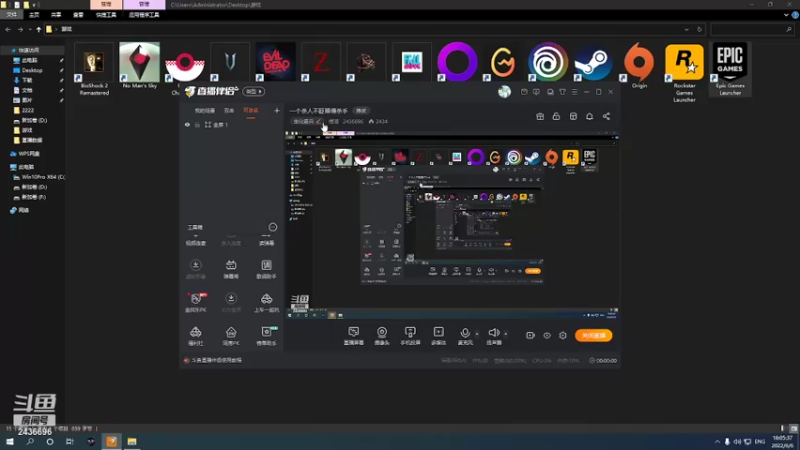Open the purple ring icon shortcut
This screenshot has width=800, height=450.
[x=457, y=62]
